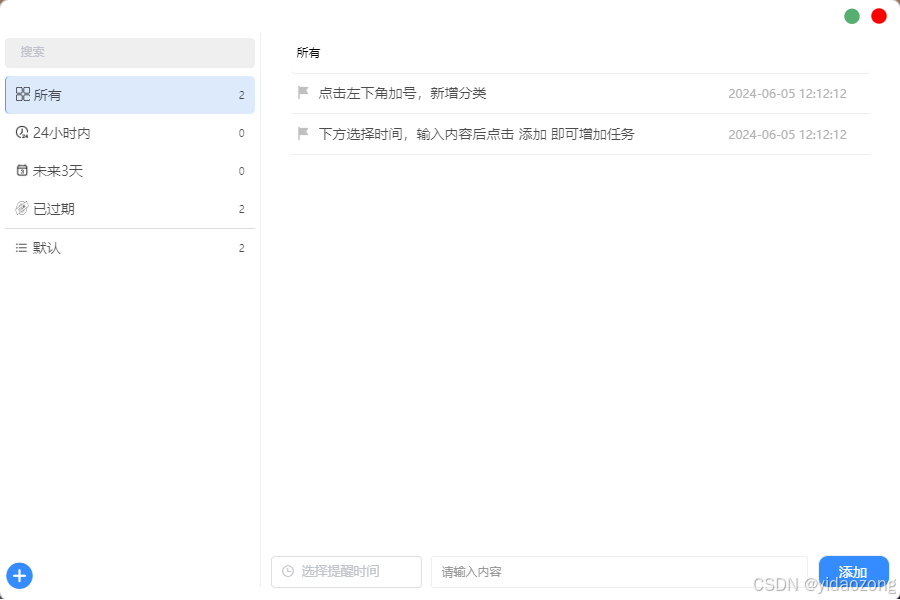This screenshot has width=900, height=600.
Task: Toggle the flag on 下方选择时间 task
Action: [303, 133]
